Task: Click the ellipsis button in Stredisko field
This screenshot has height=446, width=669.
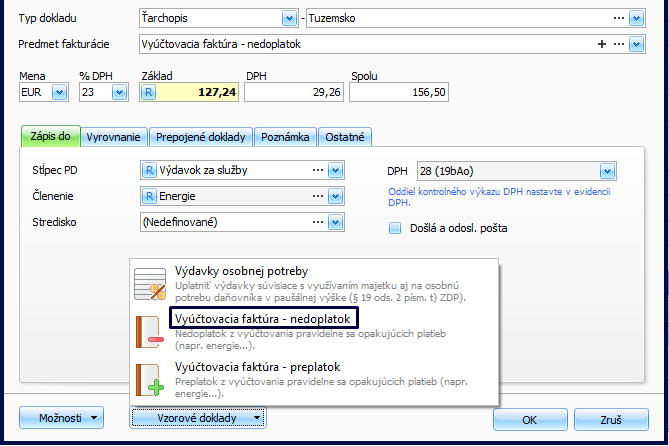Action: pyautogui.click(x=319, y=222)
